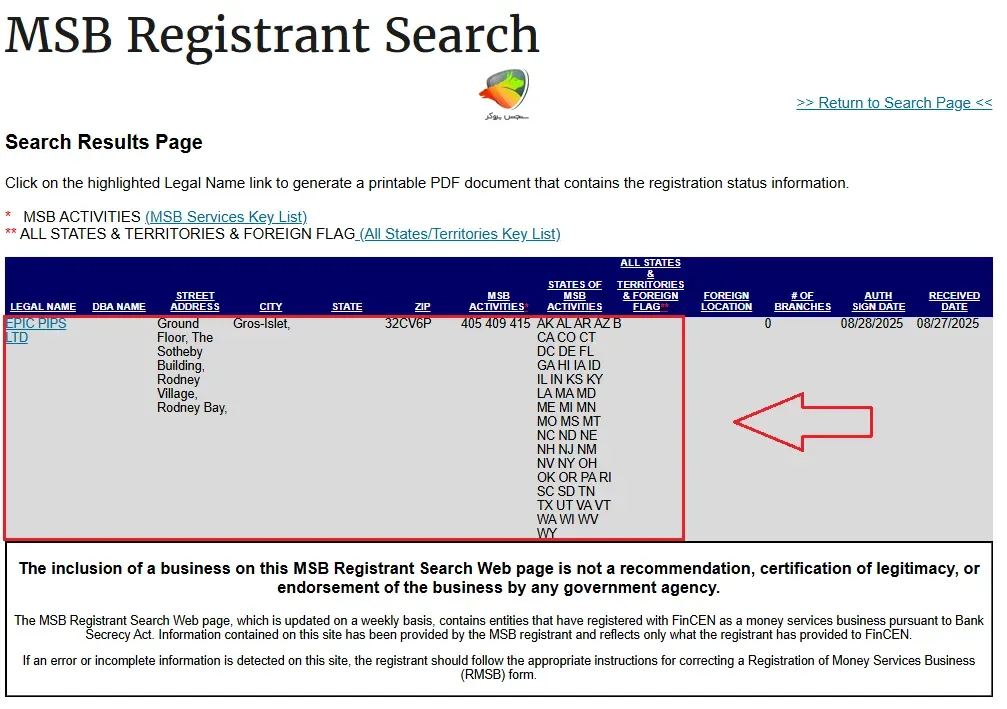Sort by FOREIGN LOCATION column header
The width and height of the screenshot is (1007, 709).
pos(726,301)
